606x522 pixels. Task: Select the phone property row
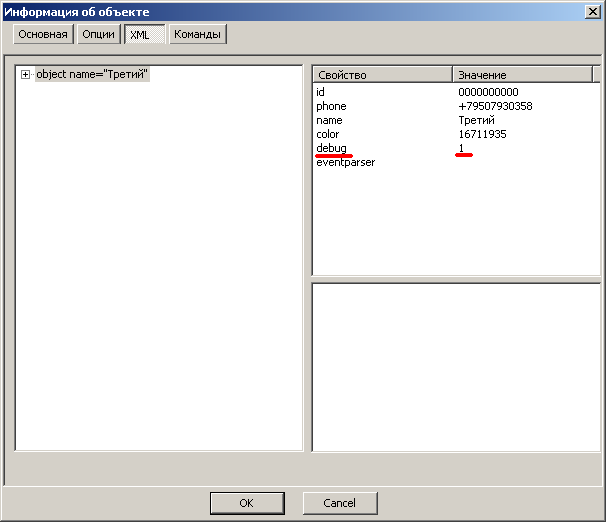point(456,106)
